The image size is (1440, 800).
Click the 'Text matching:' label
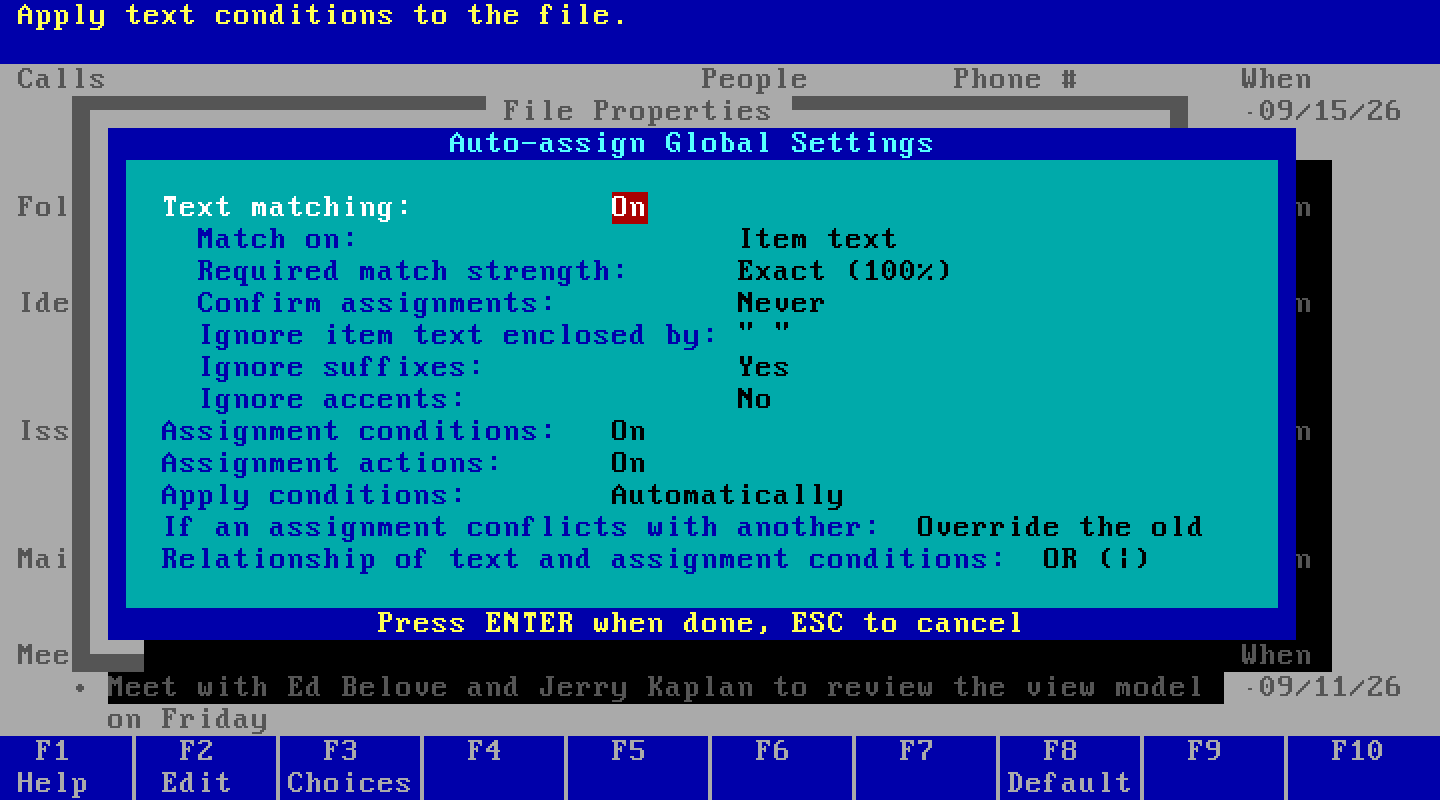[287, 207]
